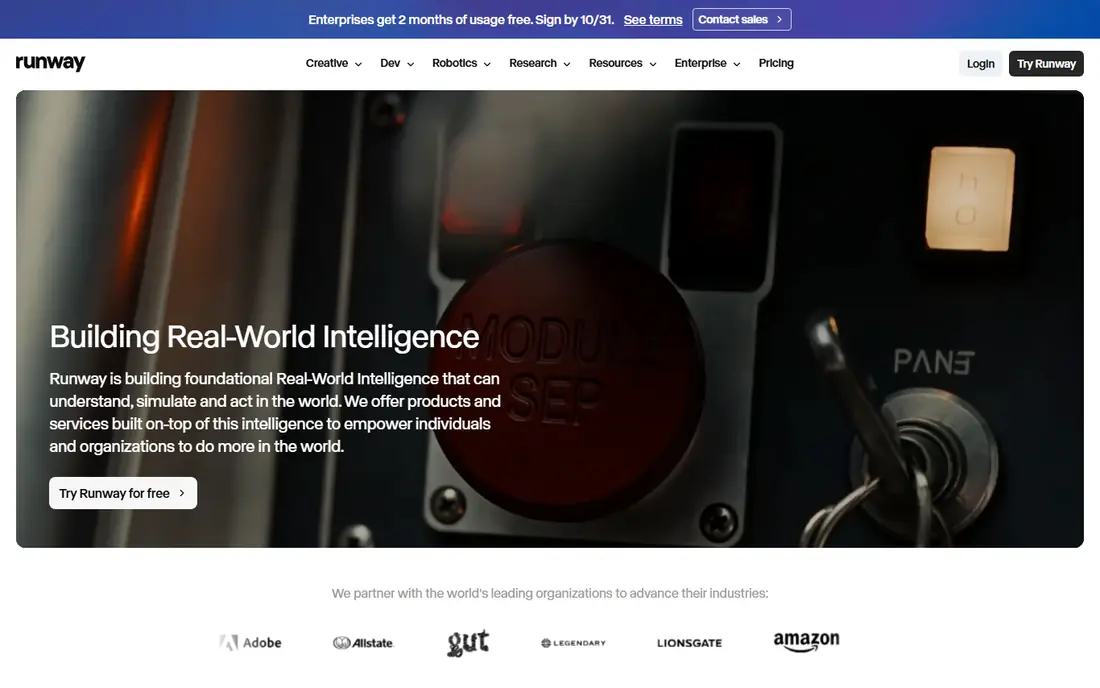Open the Robotics menu label
Image resolution: width=1100 pixels, height=688 pixels.
pos(455,63)
